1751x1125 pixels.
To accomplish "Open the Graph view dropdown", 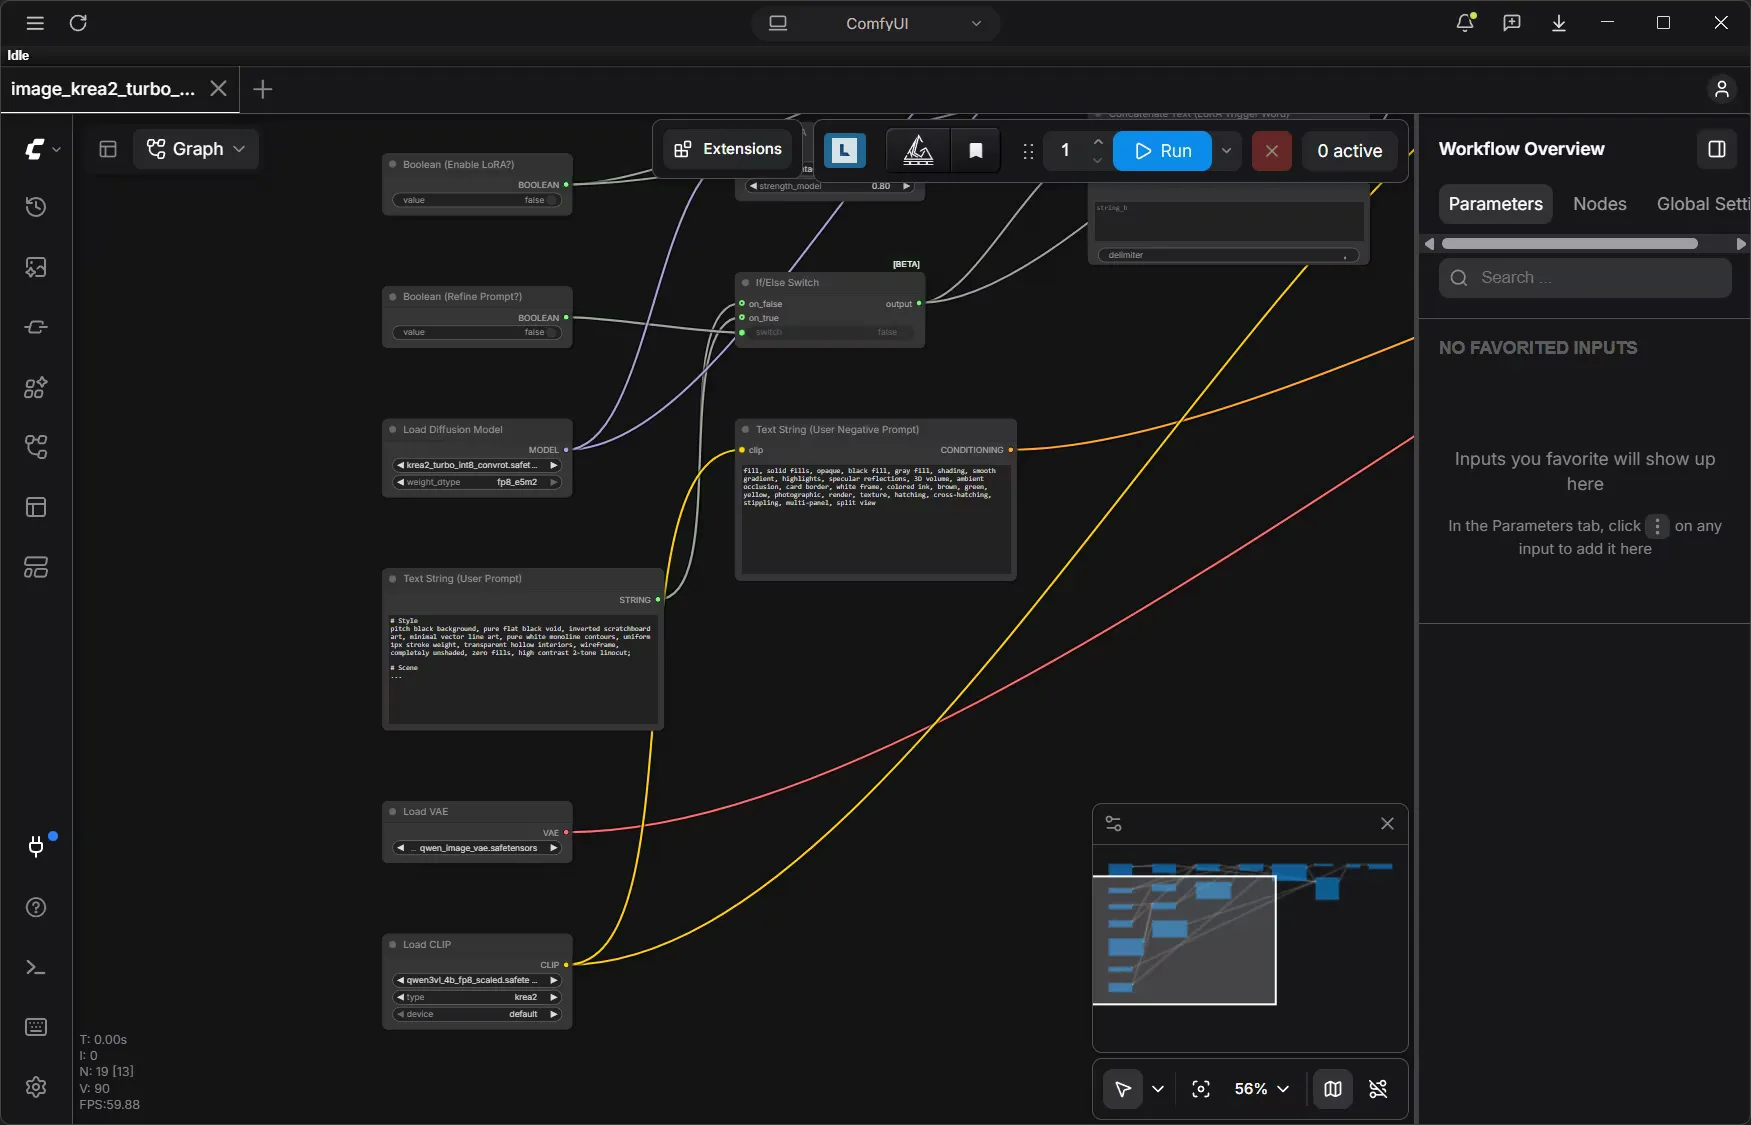I will 196,149.
